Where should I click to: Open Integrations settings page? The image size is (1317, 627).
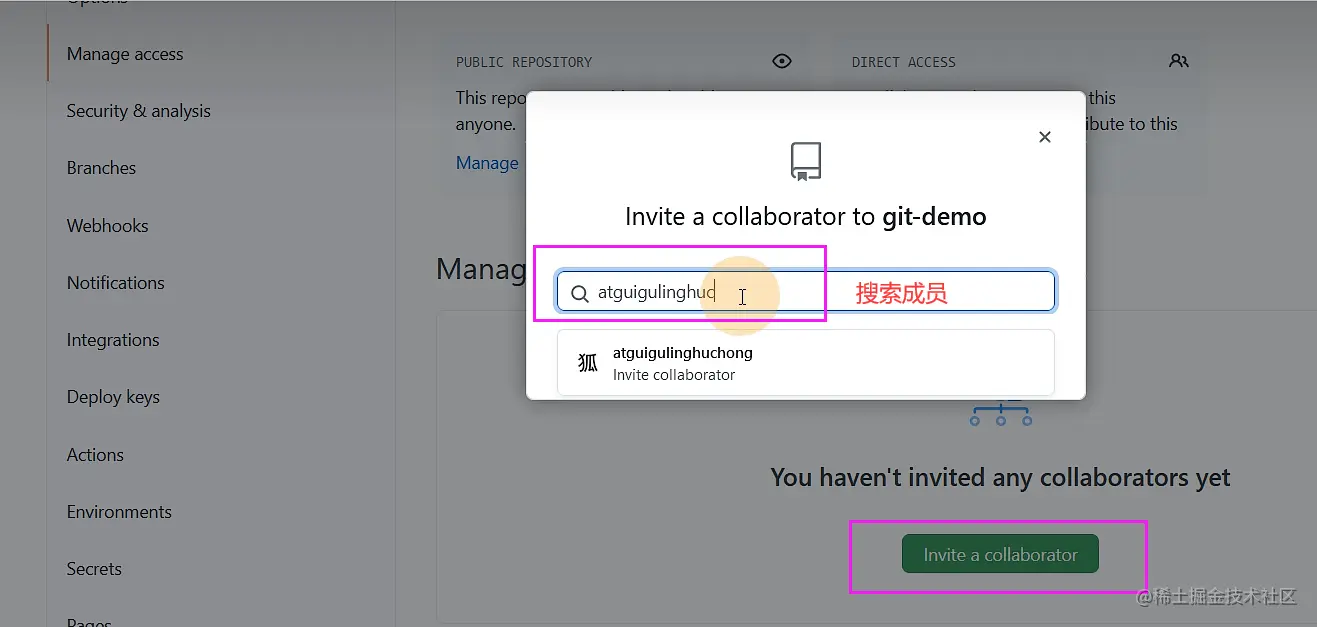113,340
